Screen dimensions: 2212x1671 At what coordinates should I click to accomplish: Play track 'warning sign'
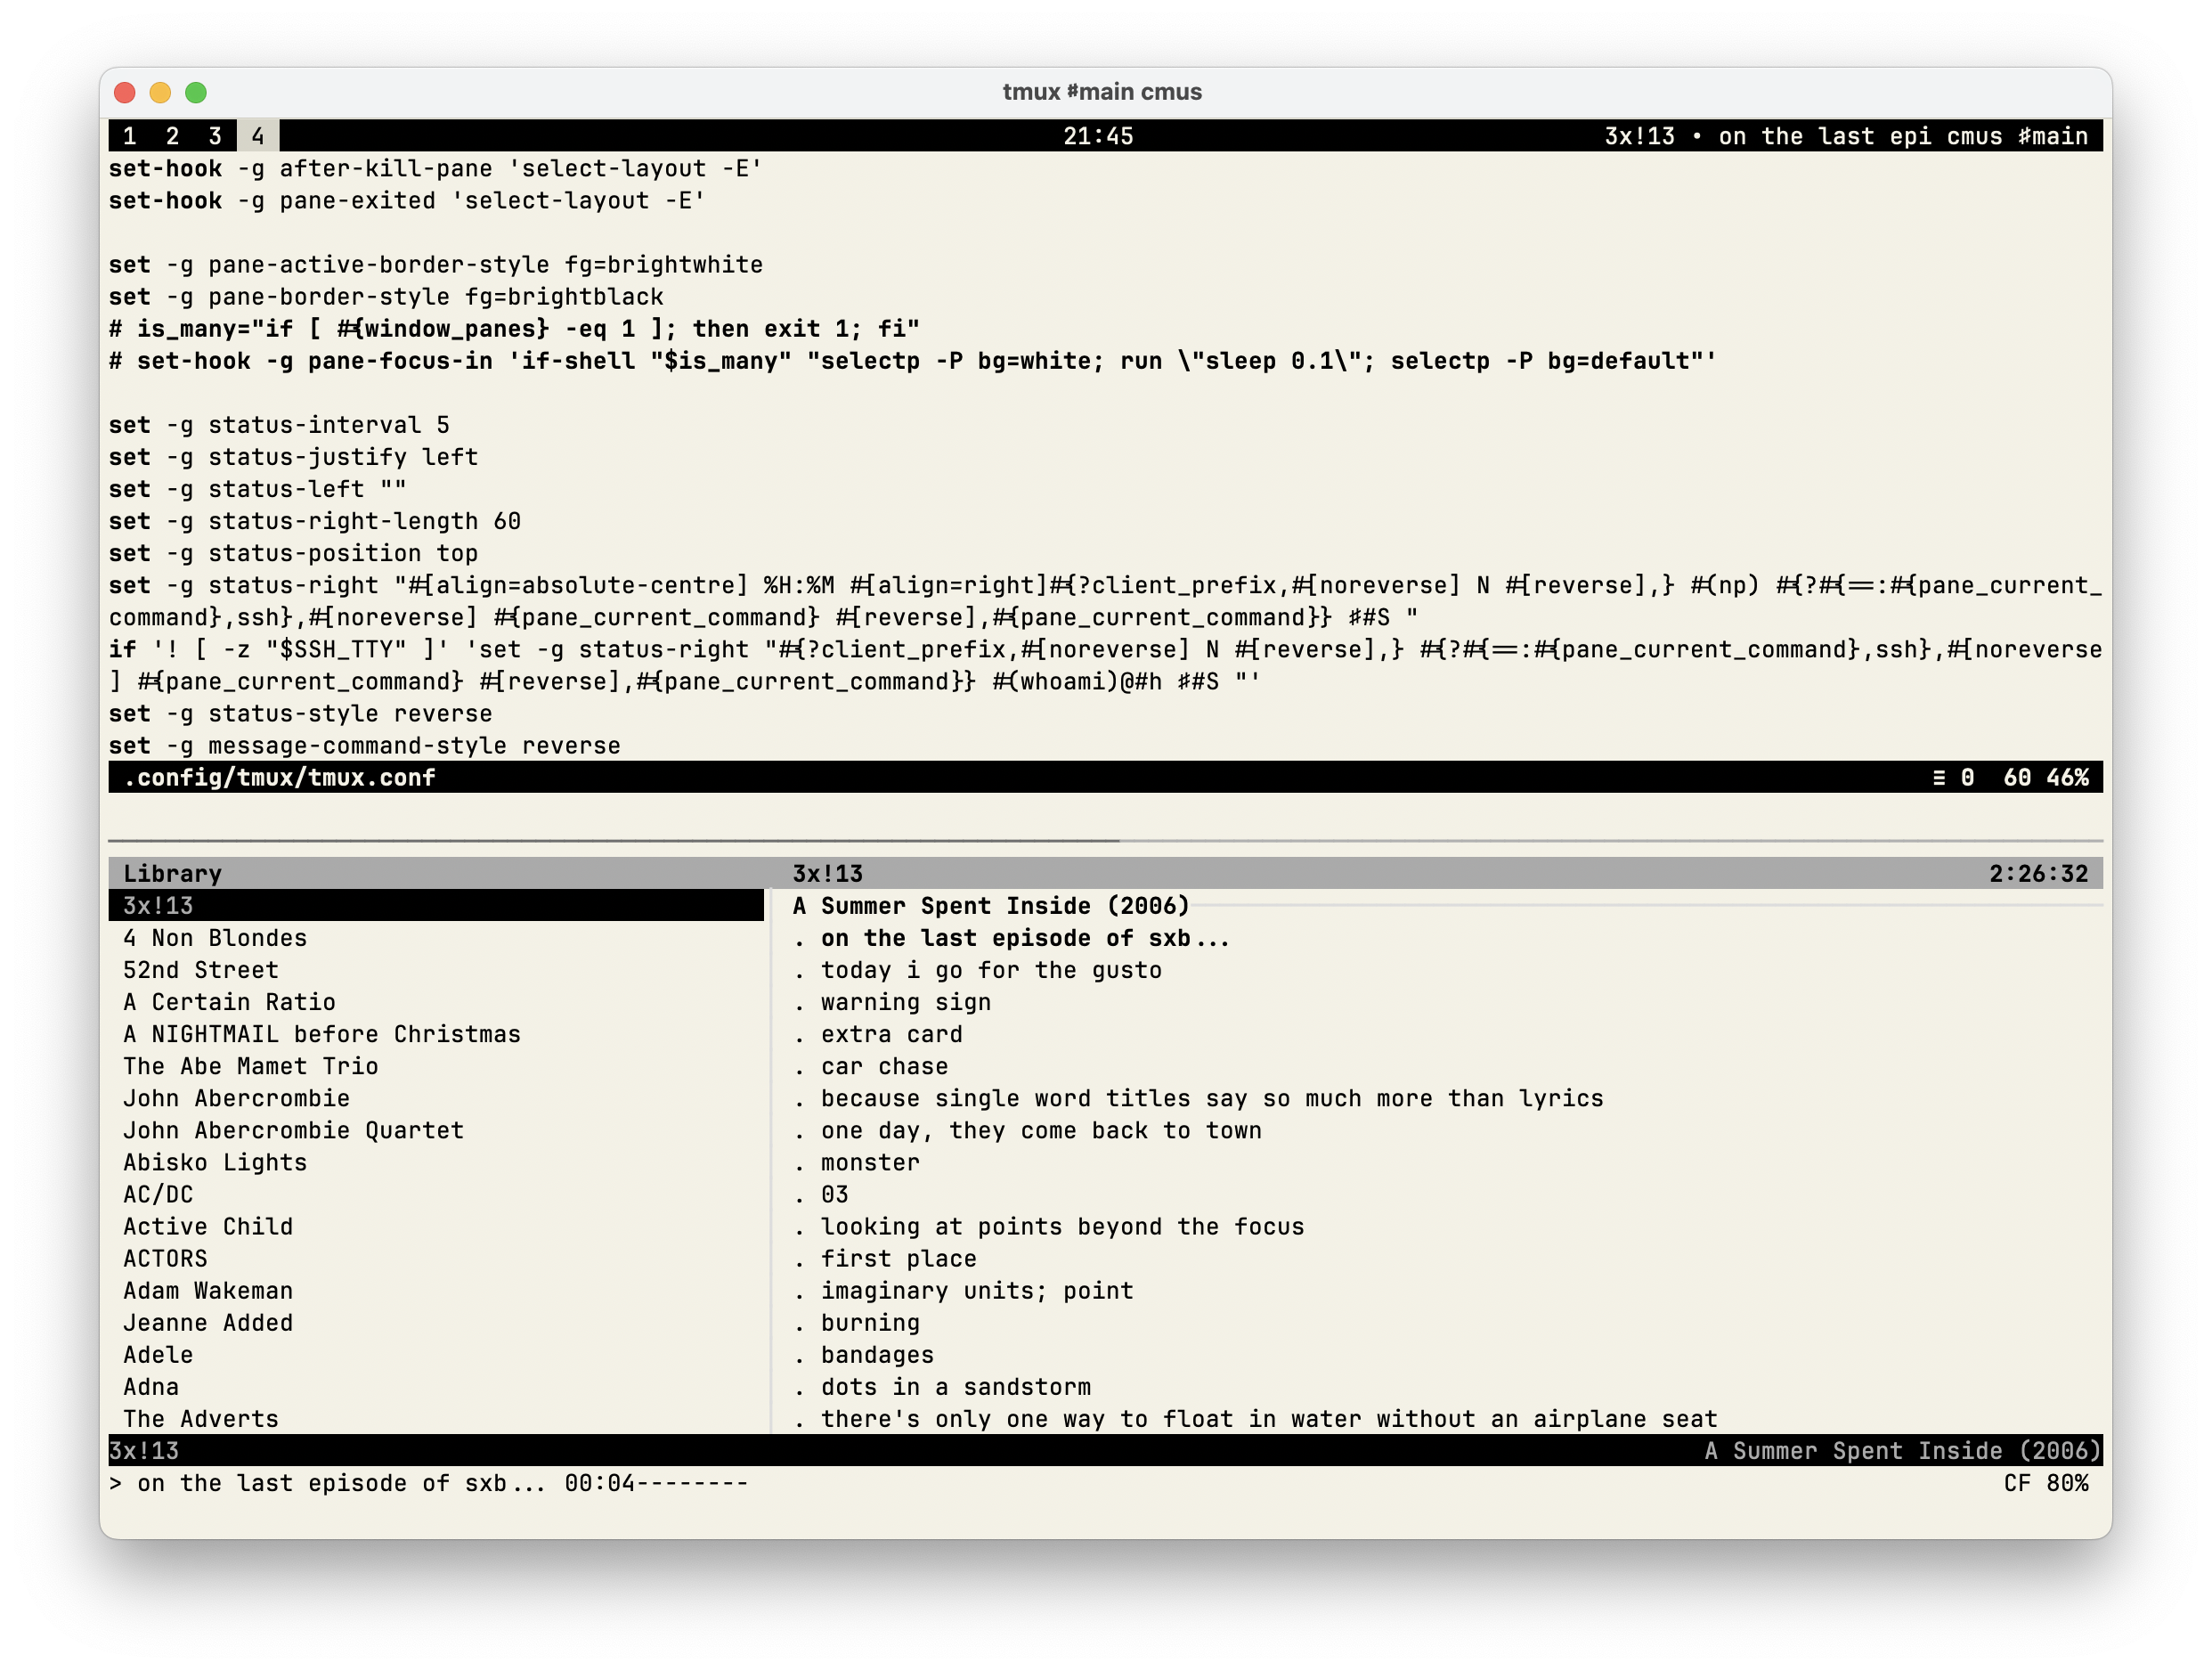pos(905,1002)
